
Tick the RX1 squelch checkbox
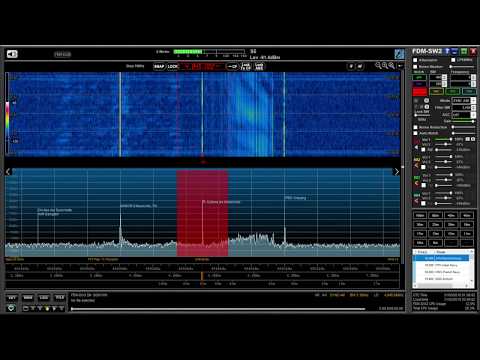(423, 150)
